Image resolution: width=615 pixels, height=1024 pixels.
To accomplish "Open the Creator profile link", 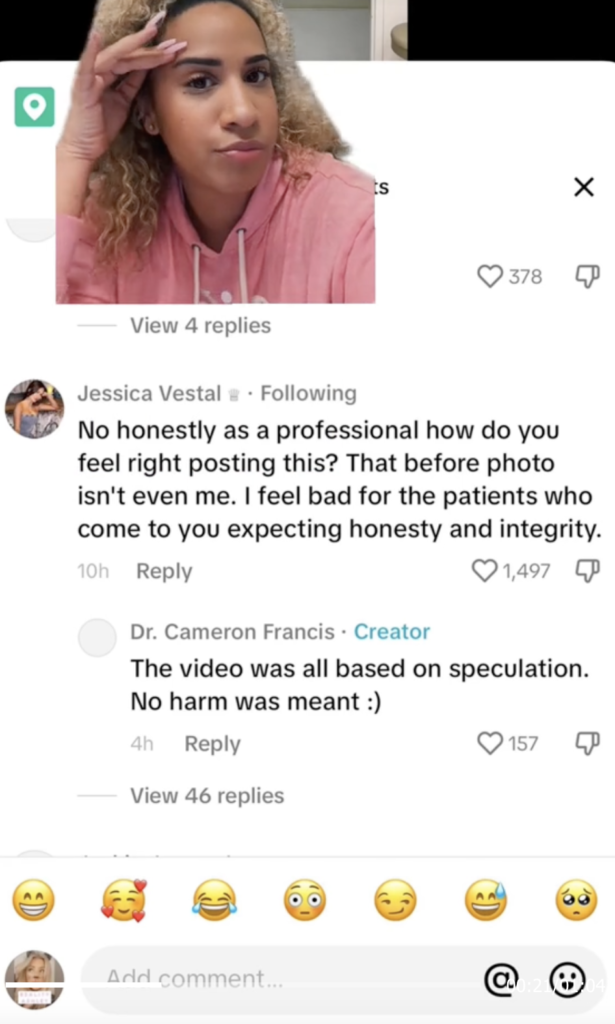I will (x=391, y=632).
